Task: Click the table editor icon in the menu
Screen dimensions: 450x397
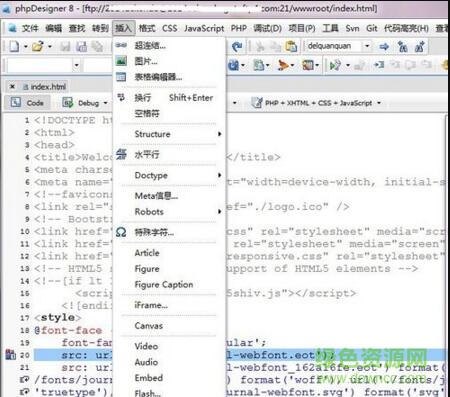Action: pyautogui.click(x=121, y=77)
